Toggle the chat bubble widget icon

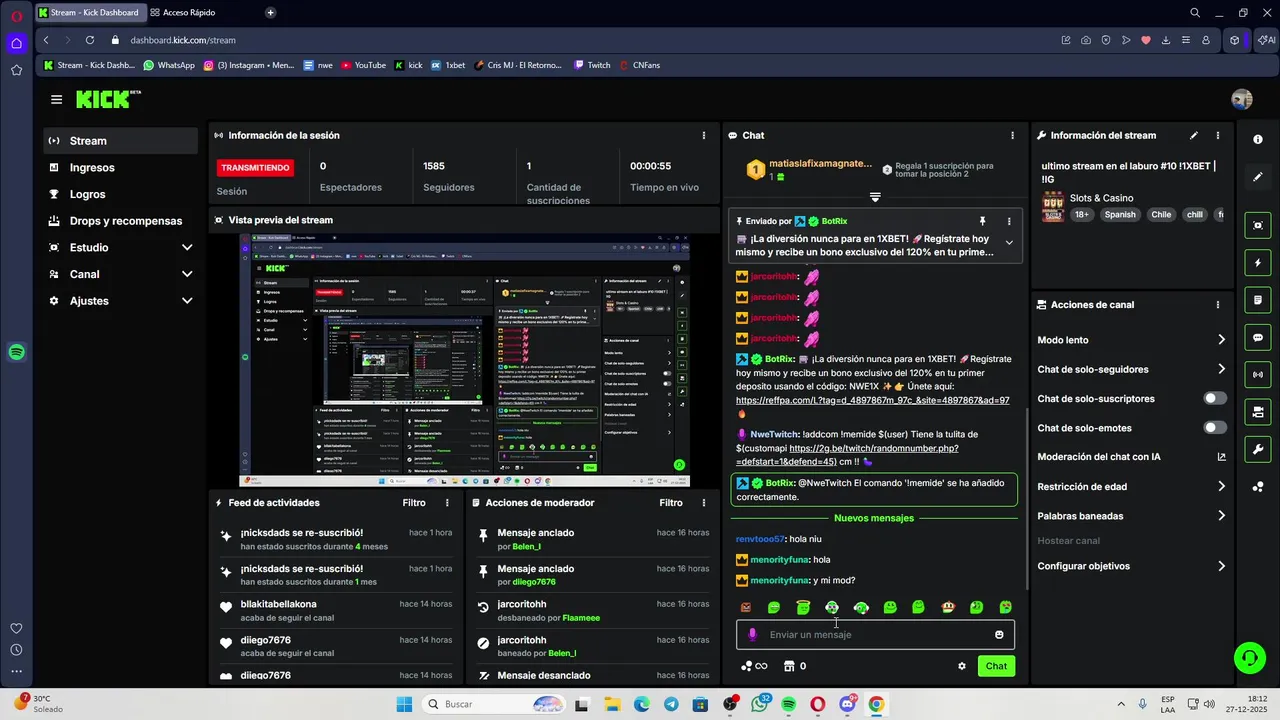tap(1258, 338)
